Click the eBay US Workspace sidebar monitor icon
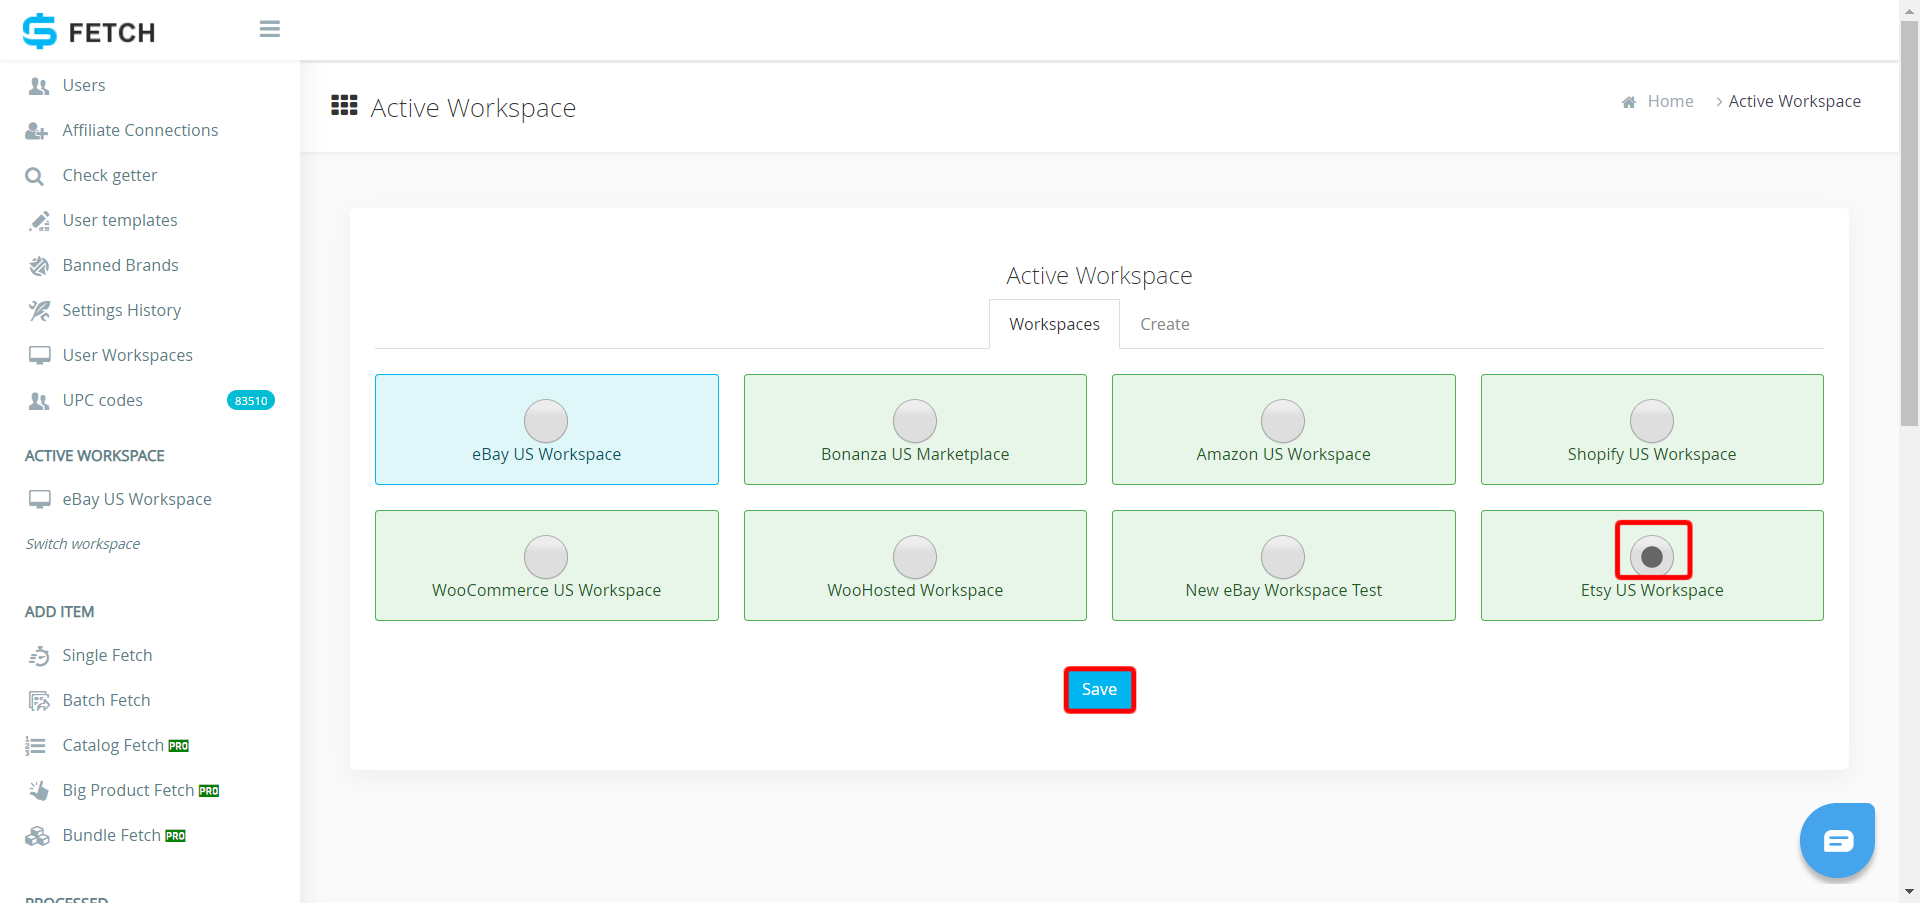1920x903 pixels. [40, 499]
